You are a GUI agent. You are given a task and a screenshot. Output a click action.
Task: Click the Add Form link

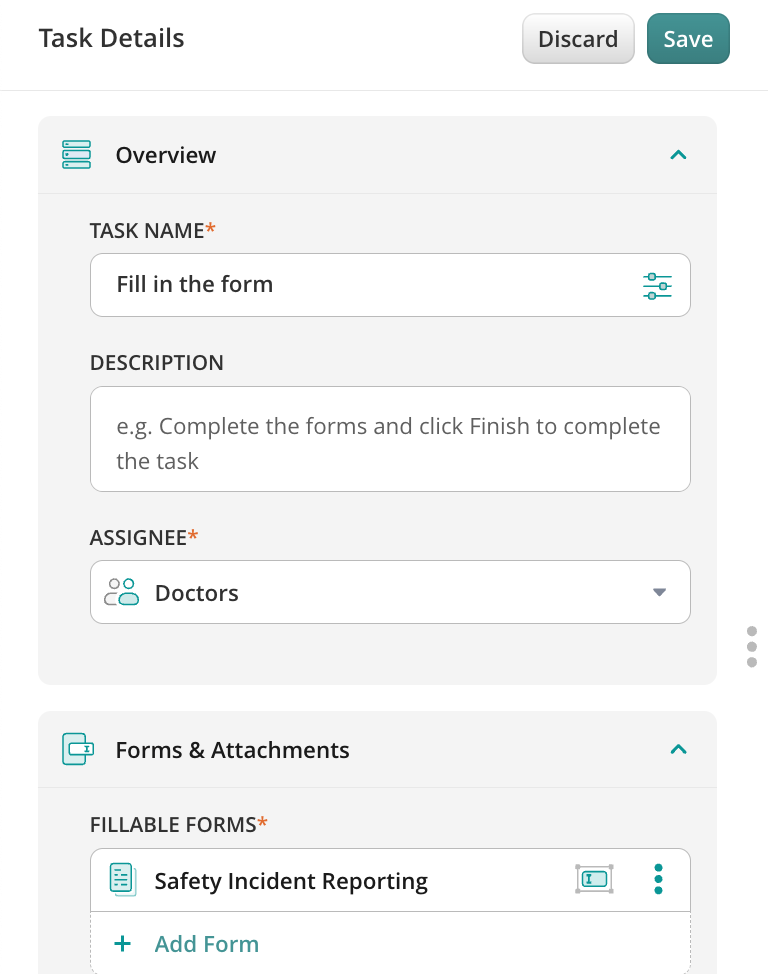tap(206, 944)
